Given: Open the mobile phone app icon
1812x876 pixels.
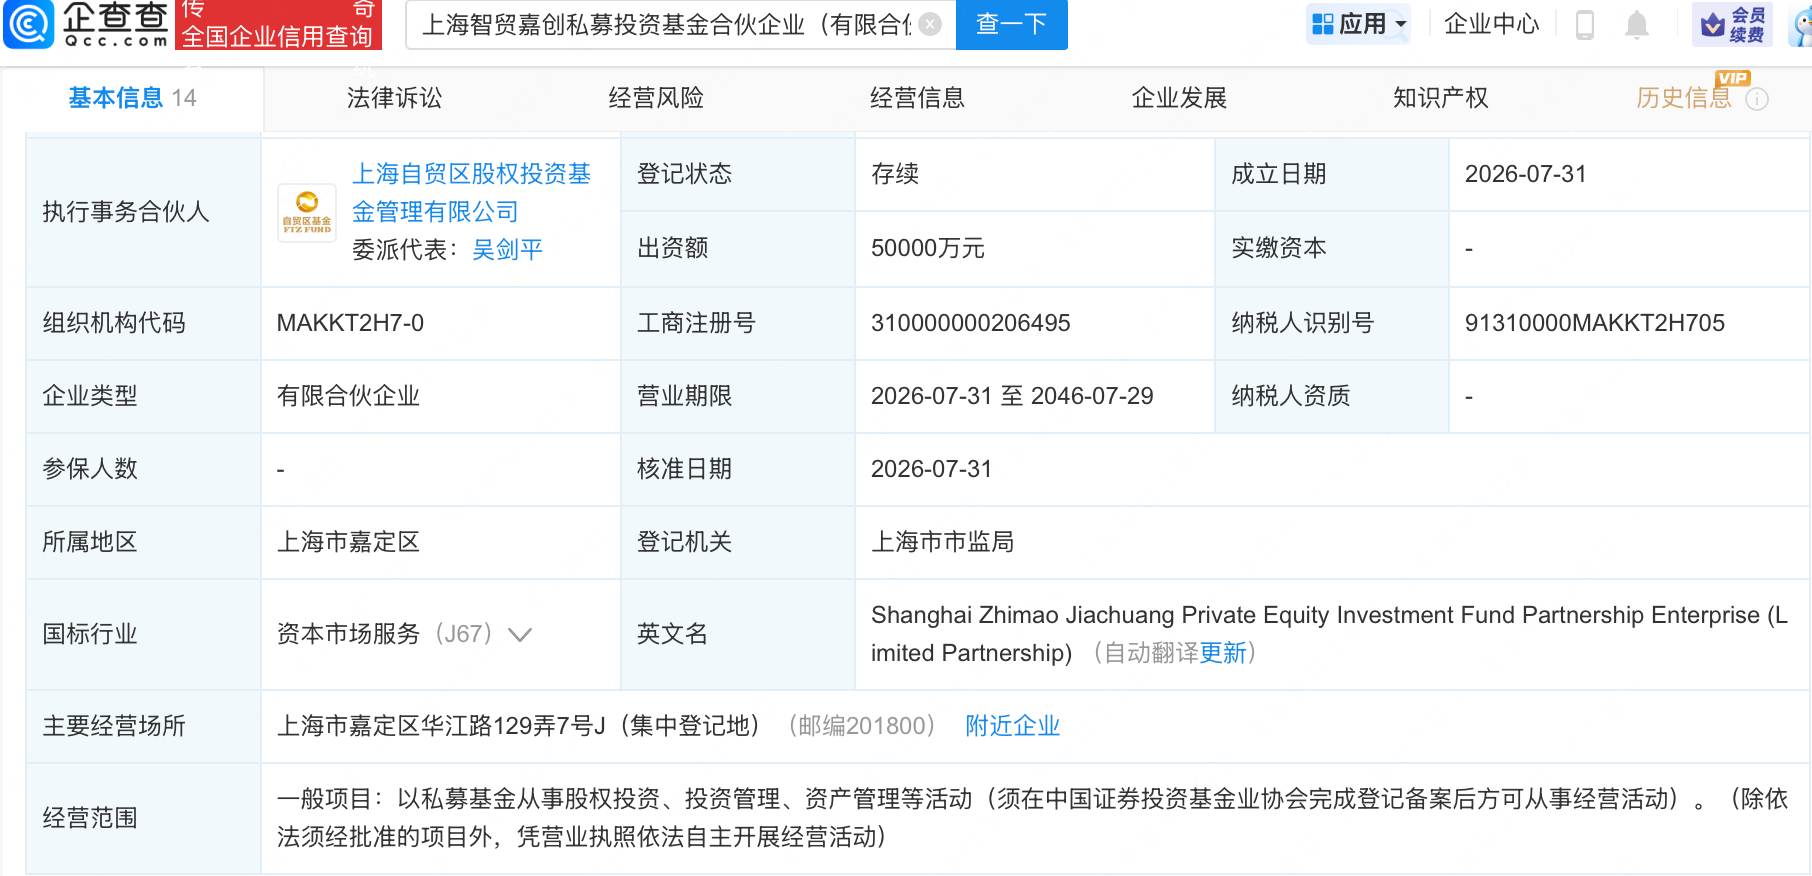Looking at the screenshot, I should pyautogui.click(x=1585, y=24).
